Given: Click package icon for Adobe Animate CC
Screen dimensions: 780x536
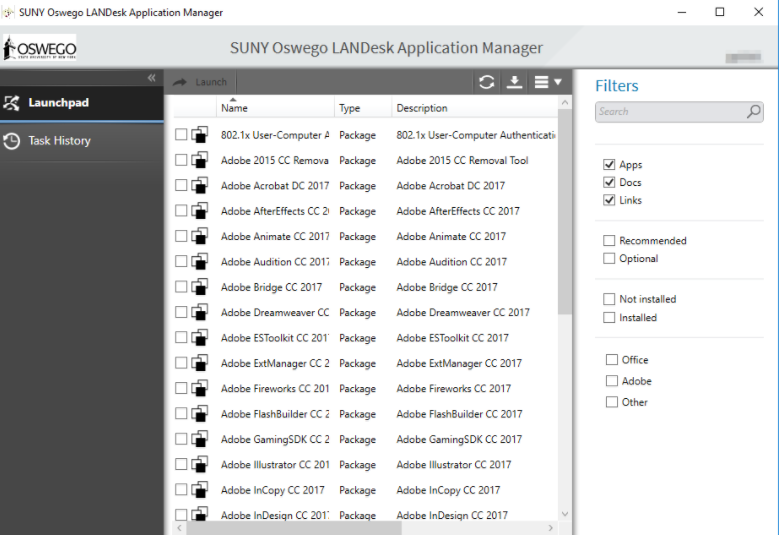Looking at the screenshot, I should pos(200,236).
